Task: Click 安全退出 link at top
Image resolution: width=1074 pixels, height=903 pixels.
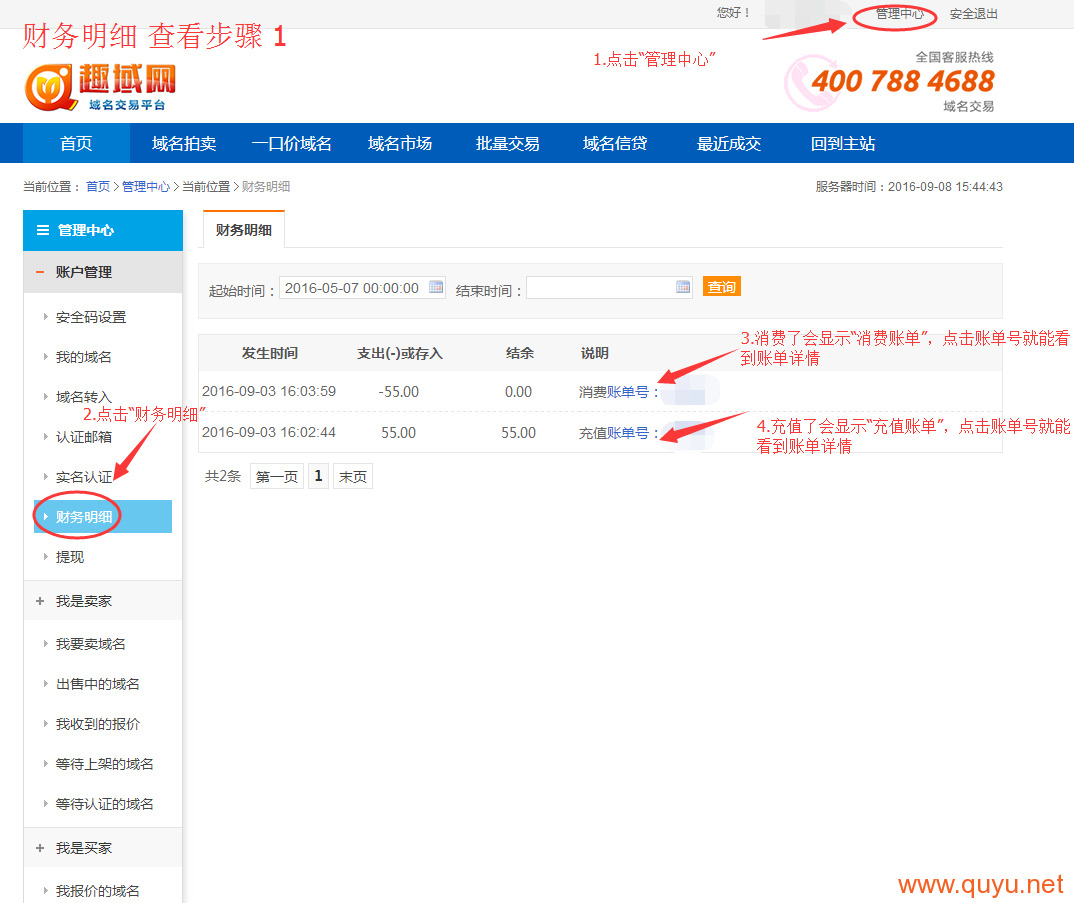Action: 973,14
